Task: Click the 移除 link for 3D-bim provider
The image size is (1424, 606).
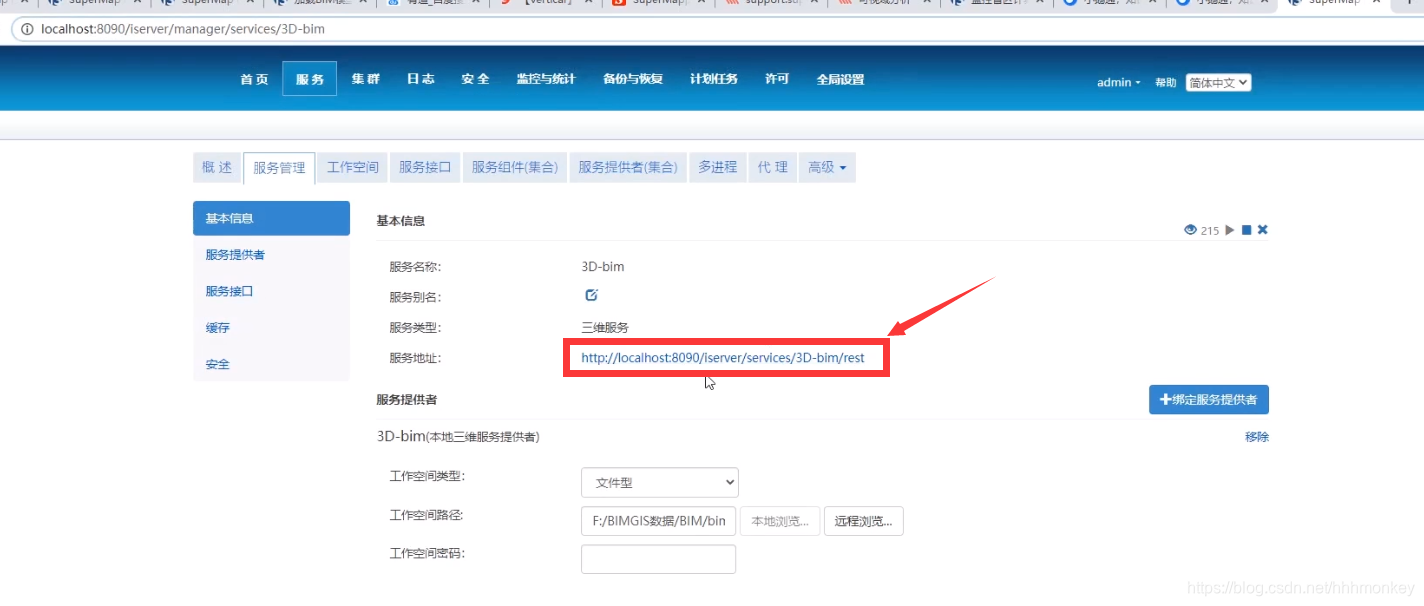Action: (x=1257, y=437)
